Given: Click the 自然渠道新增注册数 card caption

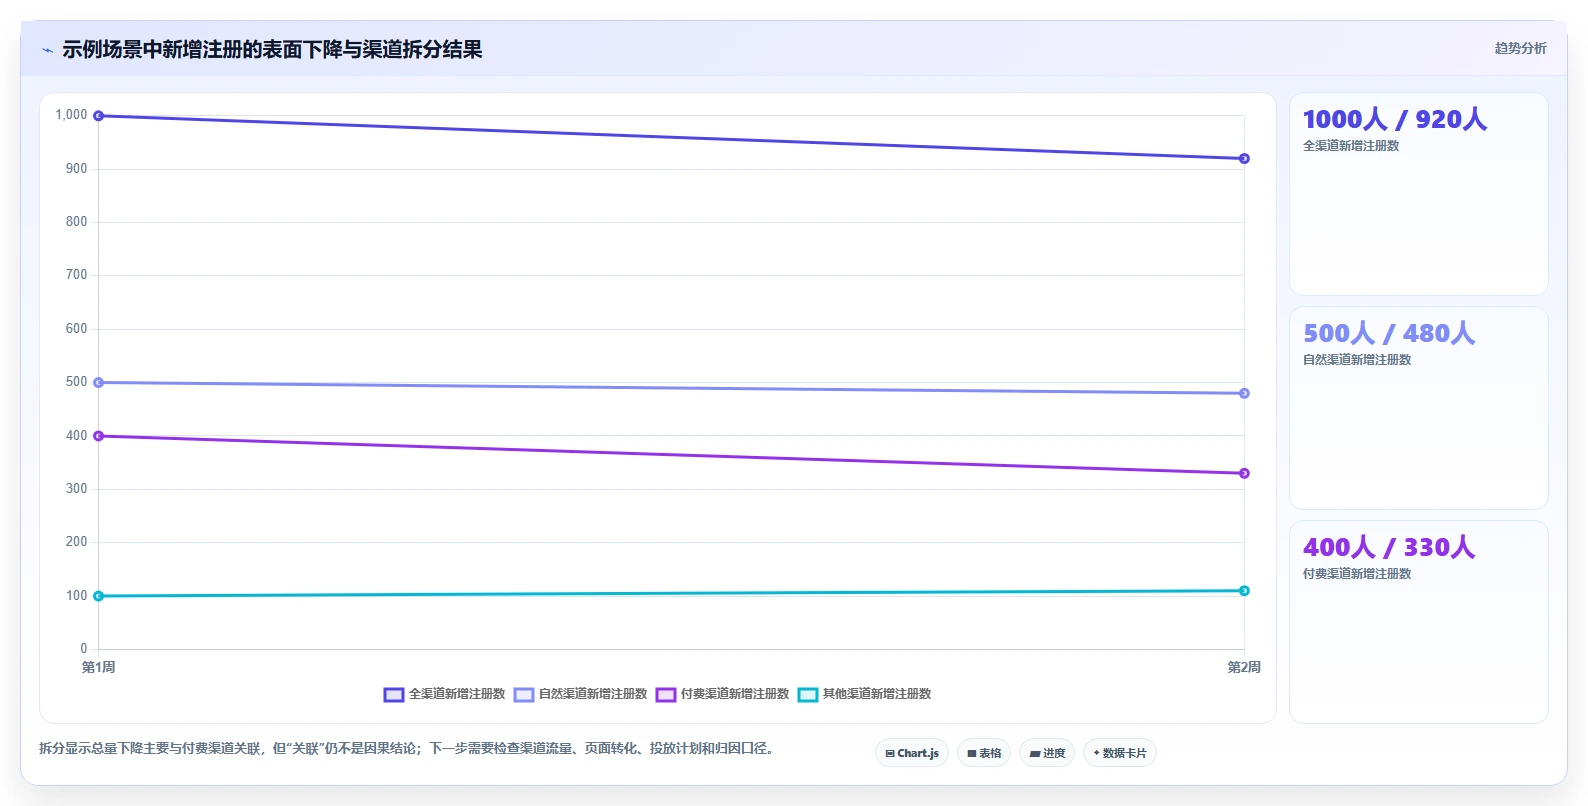Looking at the screenshot, I should (1357, 360).
